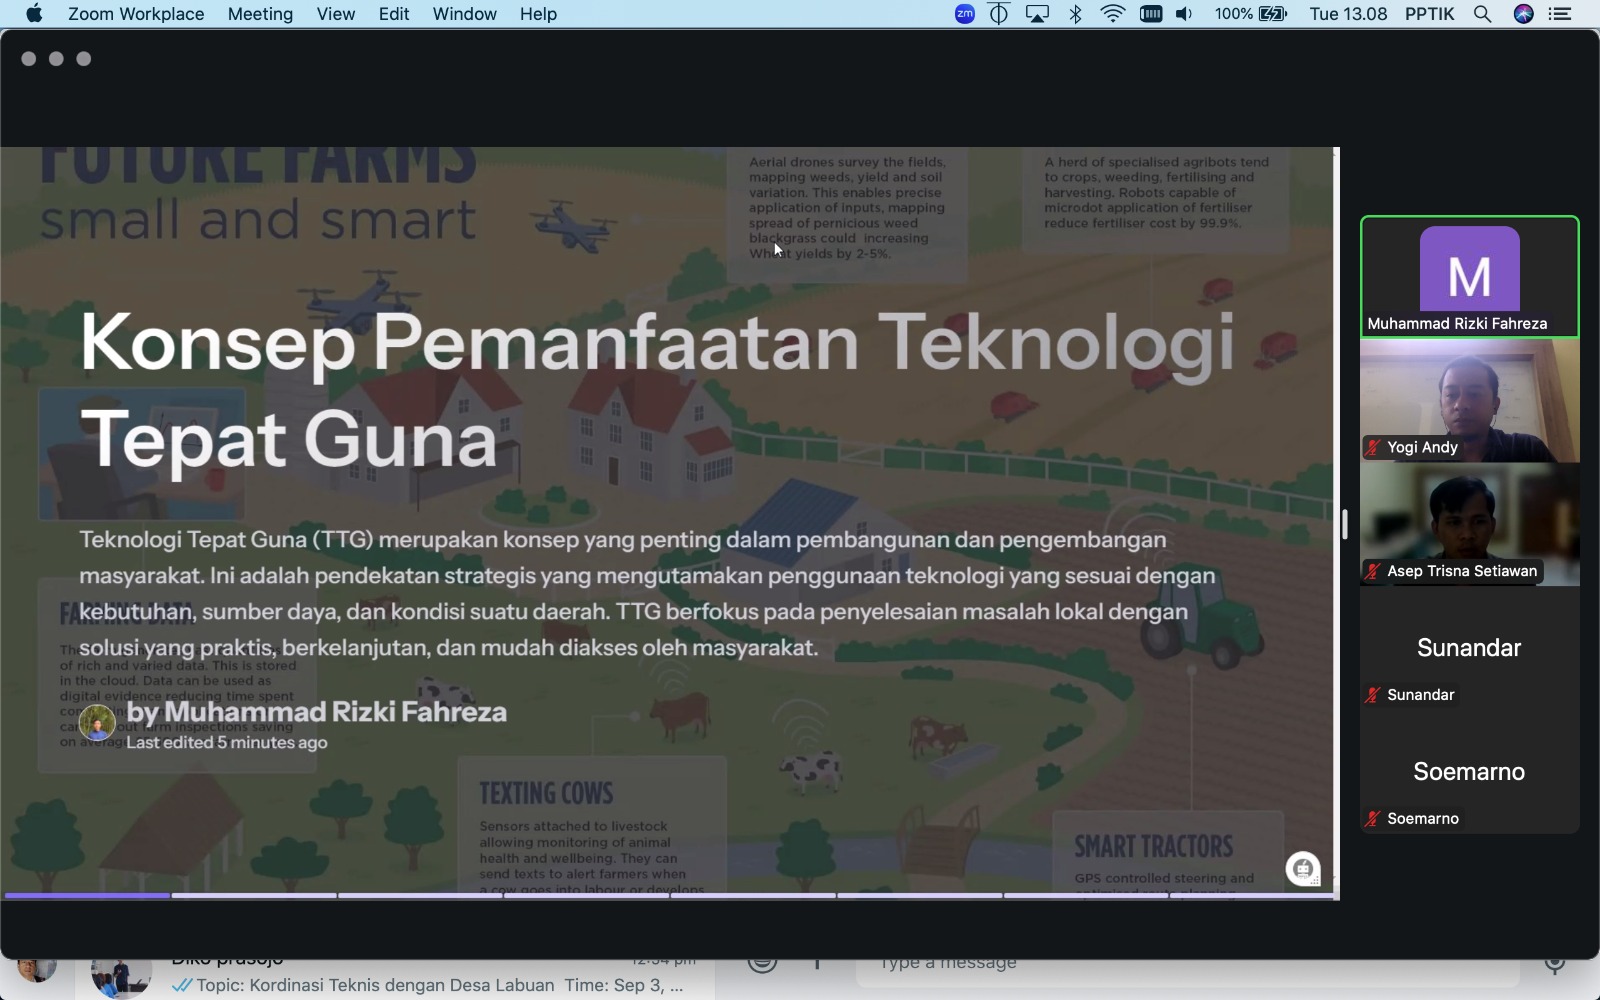
Task: Select Yogi Andy video tile
Action: [1469, 401]
